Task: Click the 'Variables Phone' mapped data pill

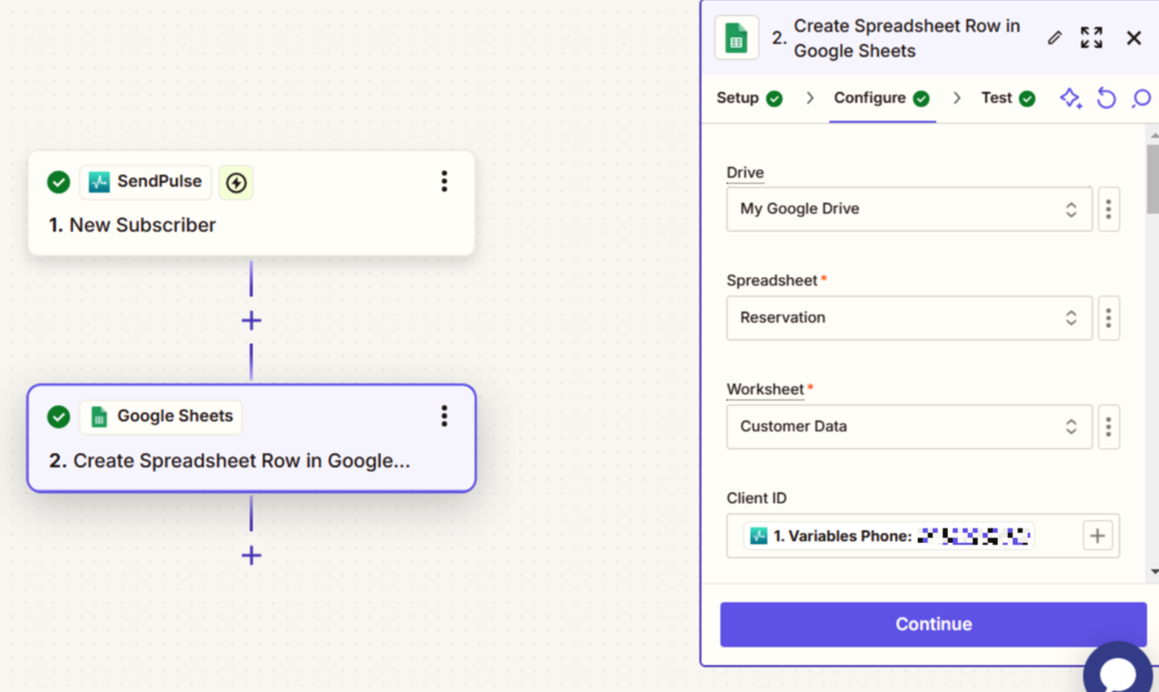Action: pos(889,536)
